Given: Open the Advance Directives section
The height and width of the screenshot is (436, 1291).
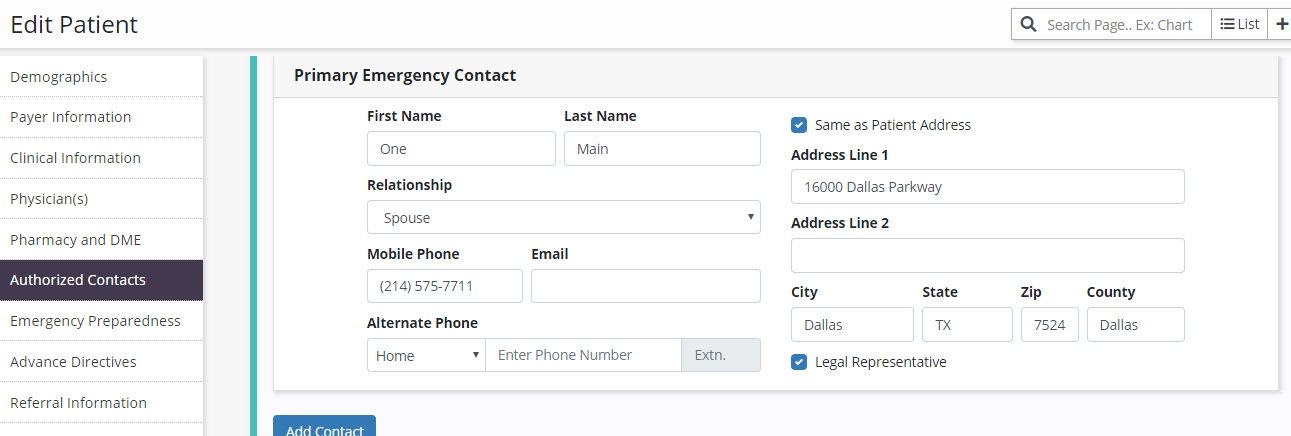Looking at the screenshot, I should pos(73,362).
